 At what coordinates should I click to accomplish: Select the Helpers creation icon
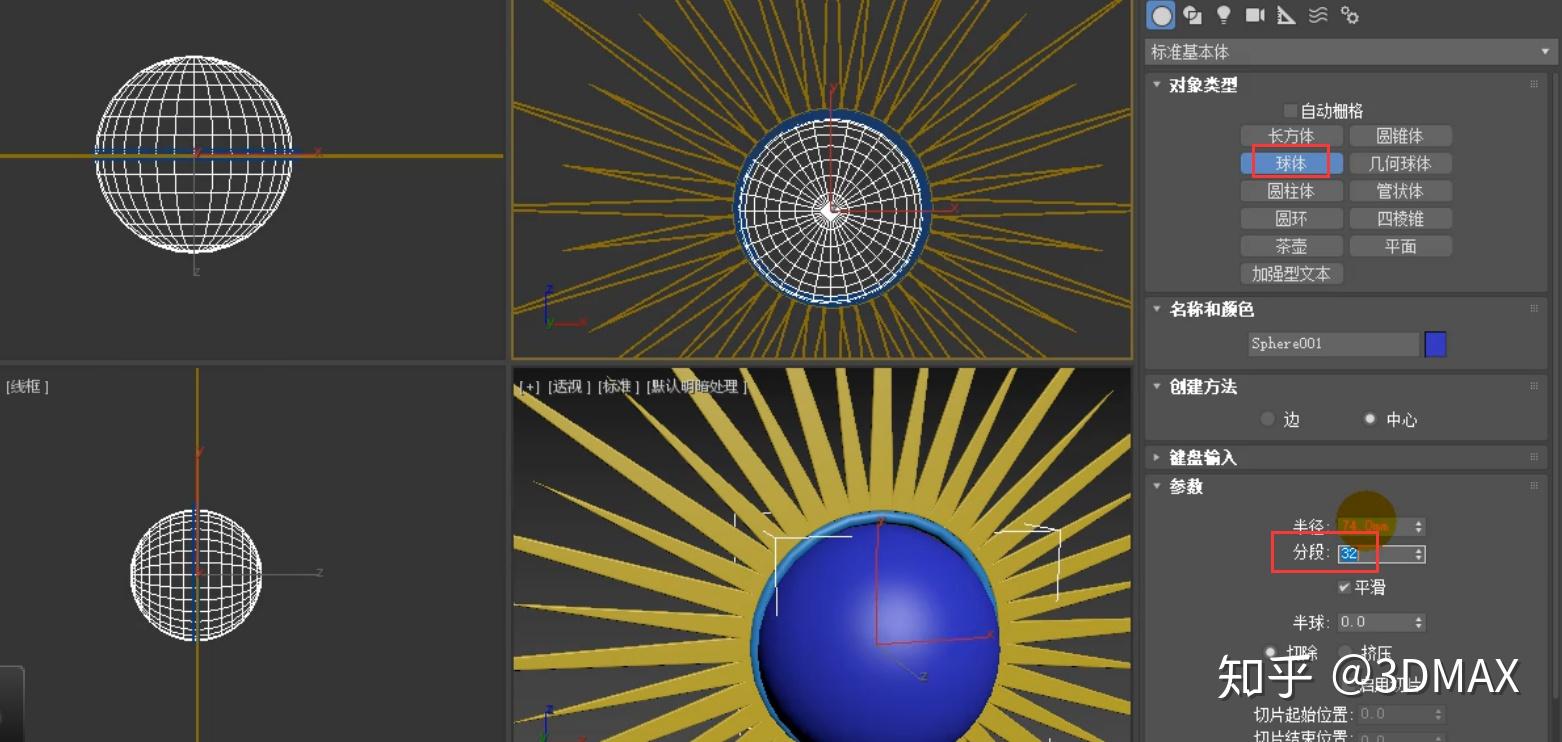tap(1286, 15)
